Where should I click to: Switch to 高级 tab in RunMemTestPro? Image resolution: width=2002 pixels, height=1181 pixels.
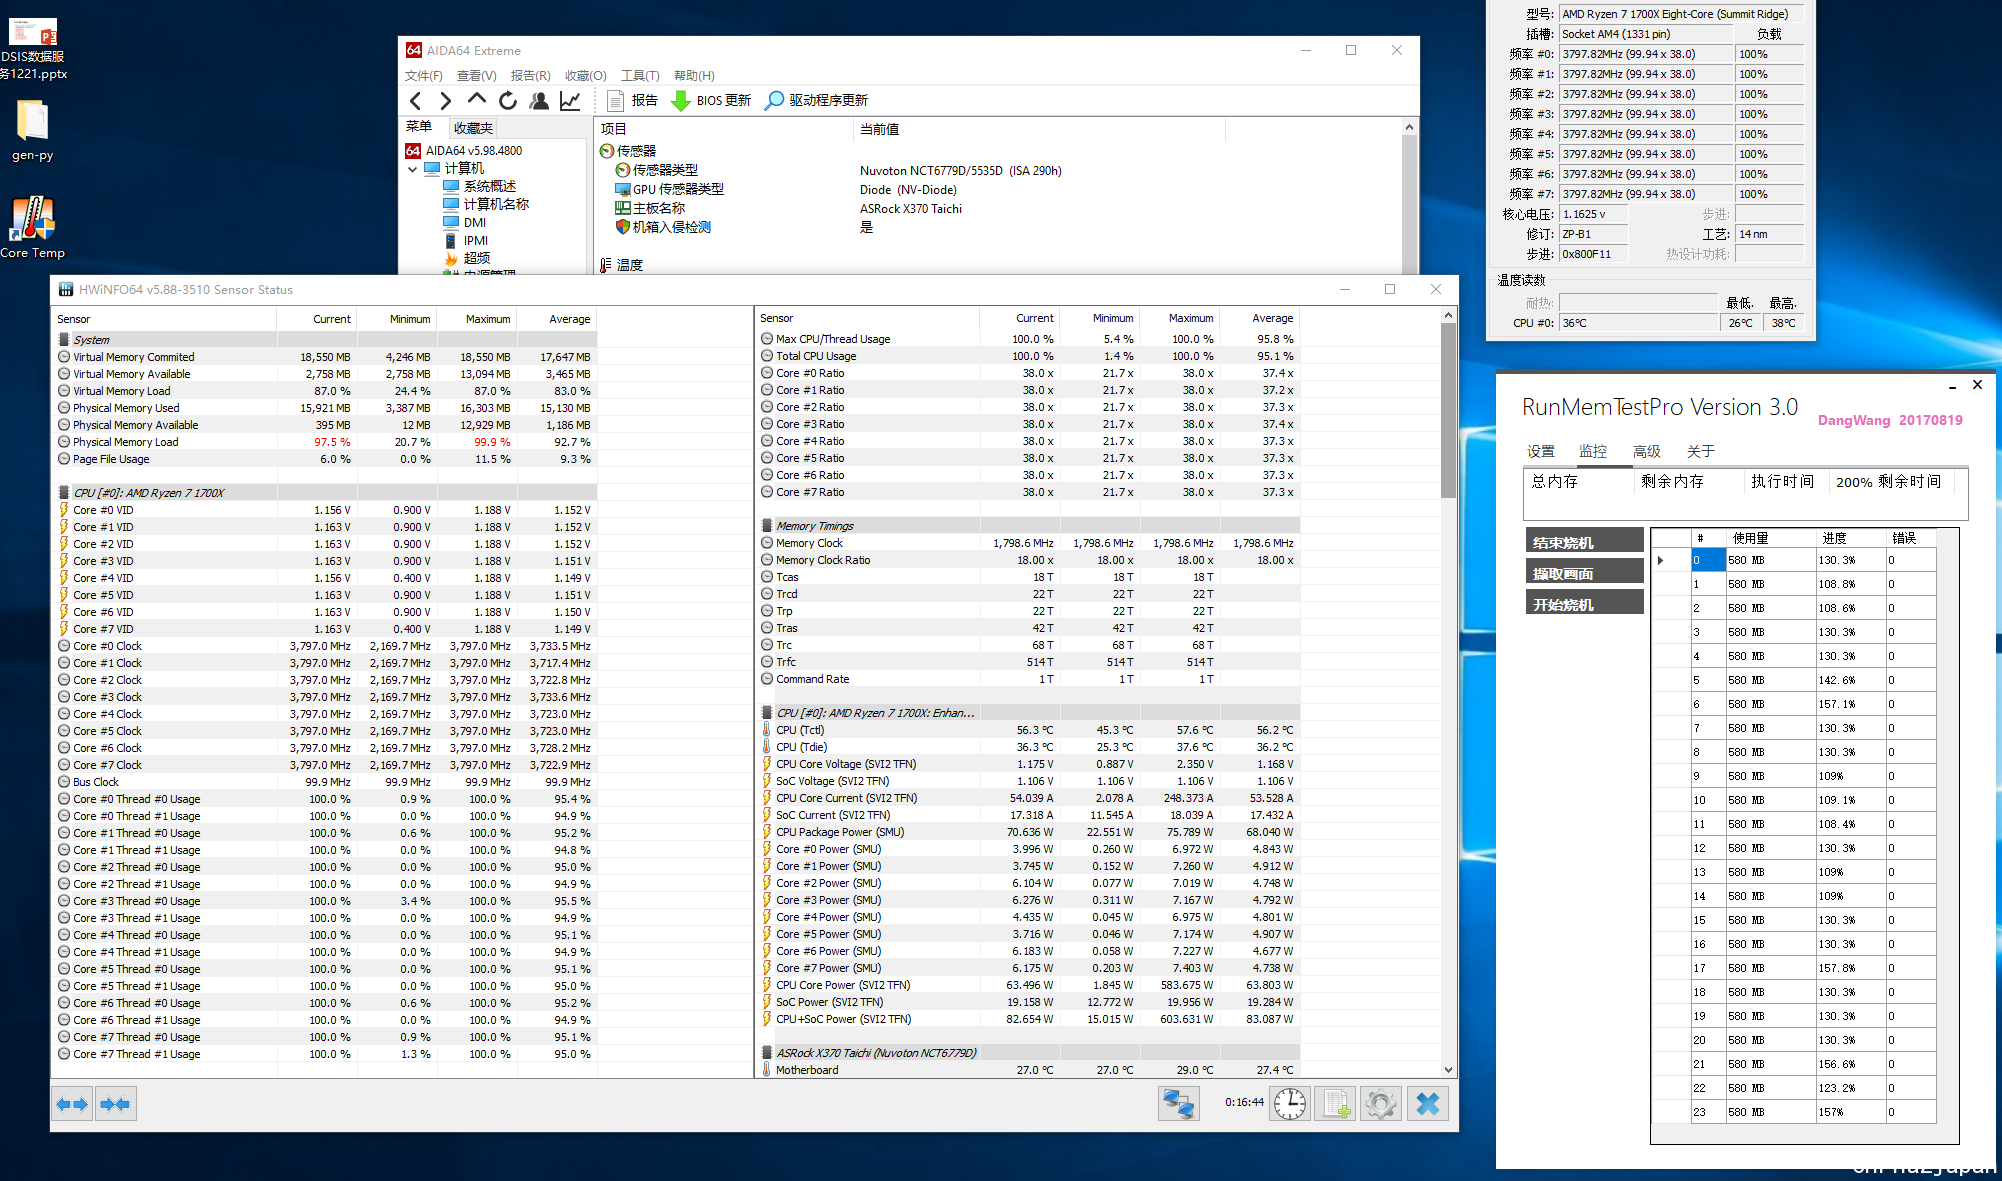click(1647, 452)
